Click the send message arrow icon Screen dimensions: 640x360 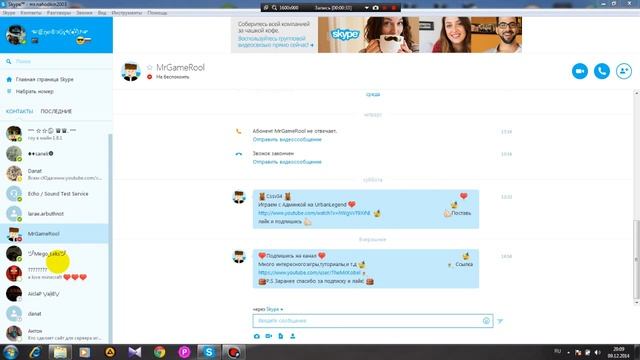tap(500, 321)
